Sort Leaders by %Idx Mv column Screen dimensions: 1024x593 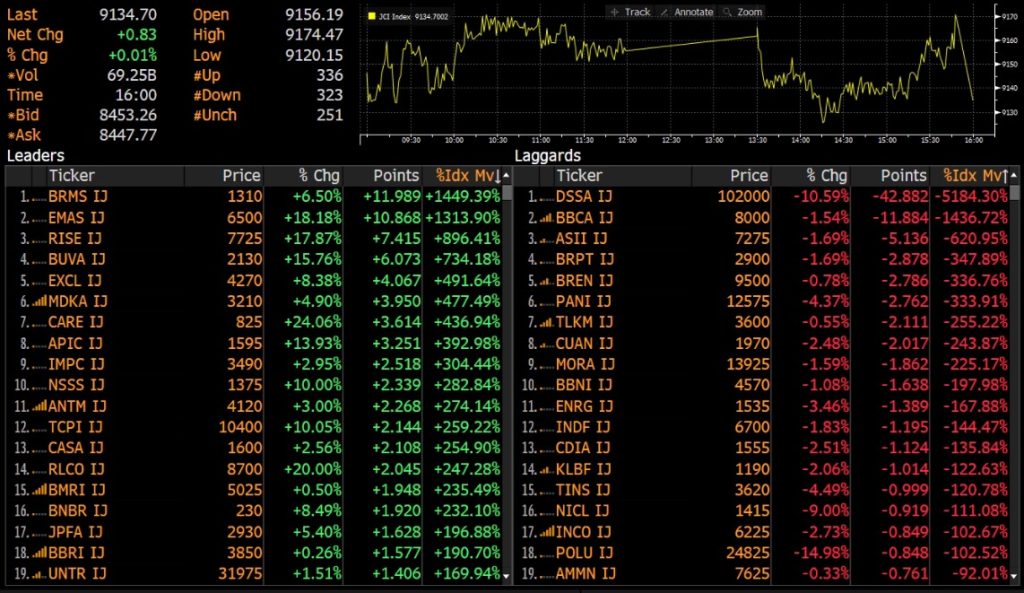(464, 176)
